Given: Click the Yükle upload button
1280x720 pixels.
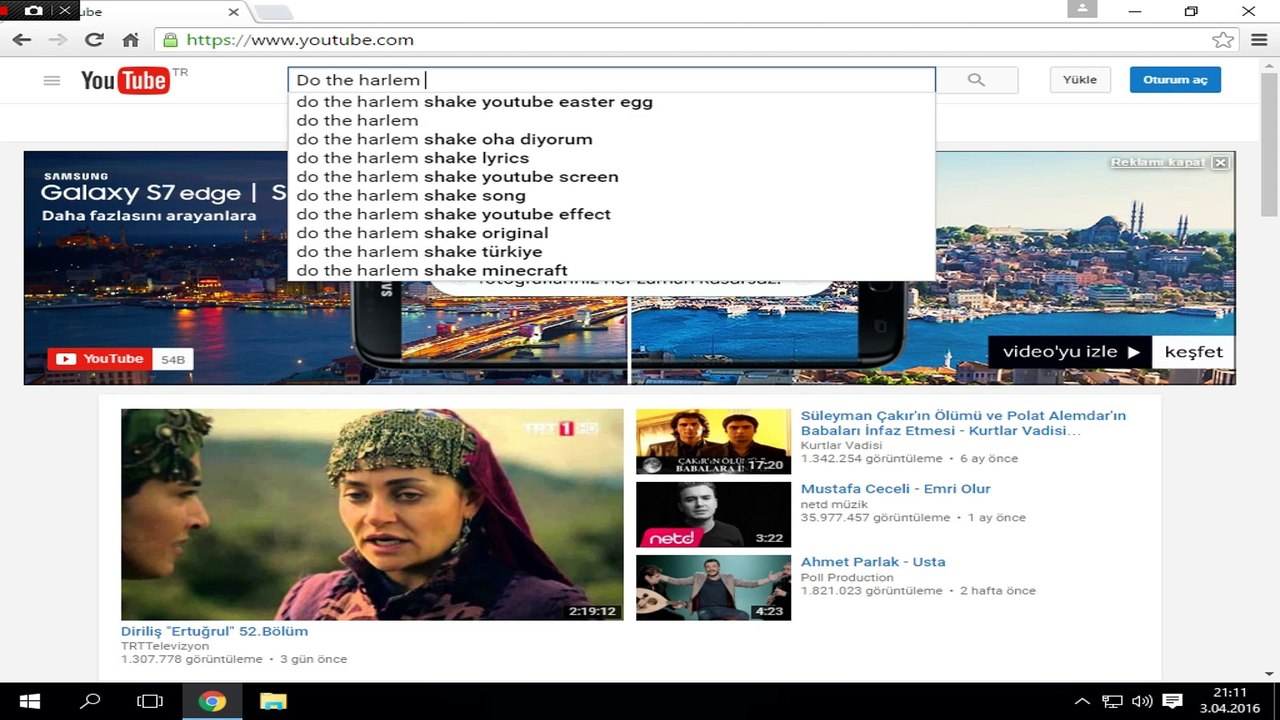Looking at the screenshot, I should coord(1080,80).
